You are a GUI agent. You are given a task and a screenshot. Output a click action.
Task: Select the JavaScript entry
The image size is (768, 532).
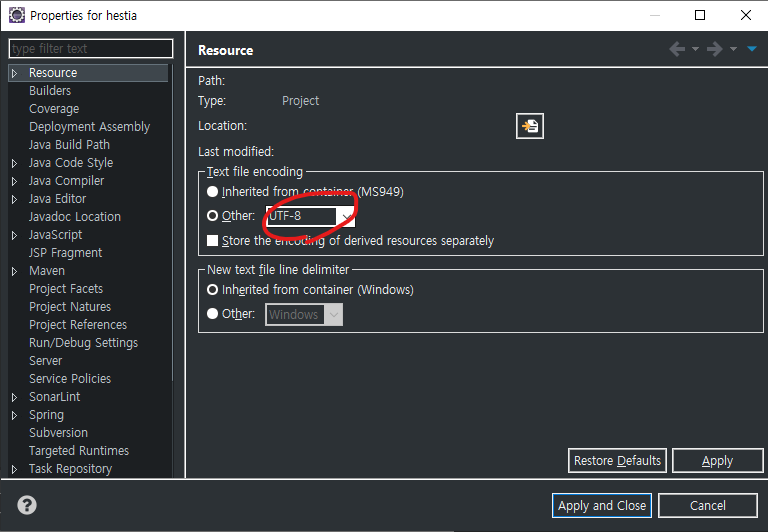point(55,235)
